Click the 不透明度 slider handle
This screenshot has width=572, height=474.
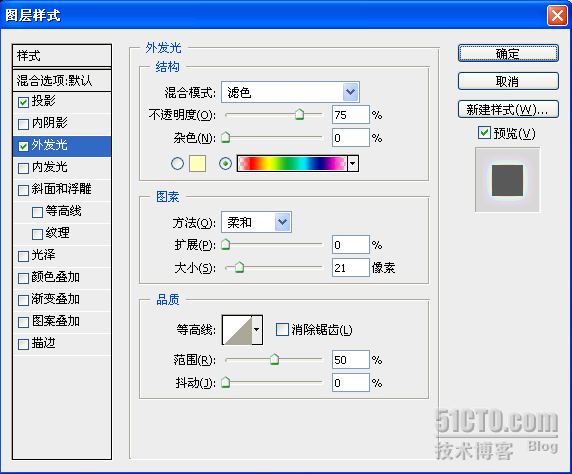(299, 114)
